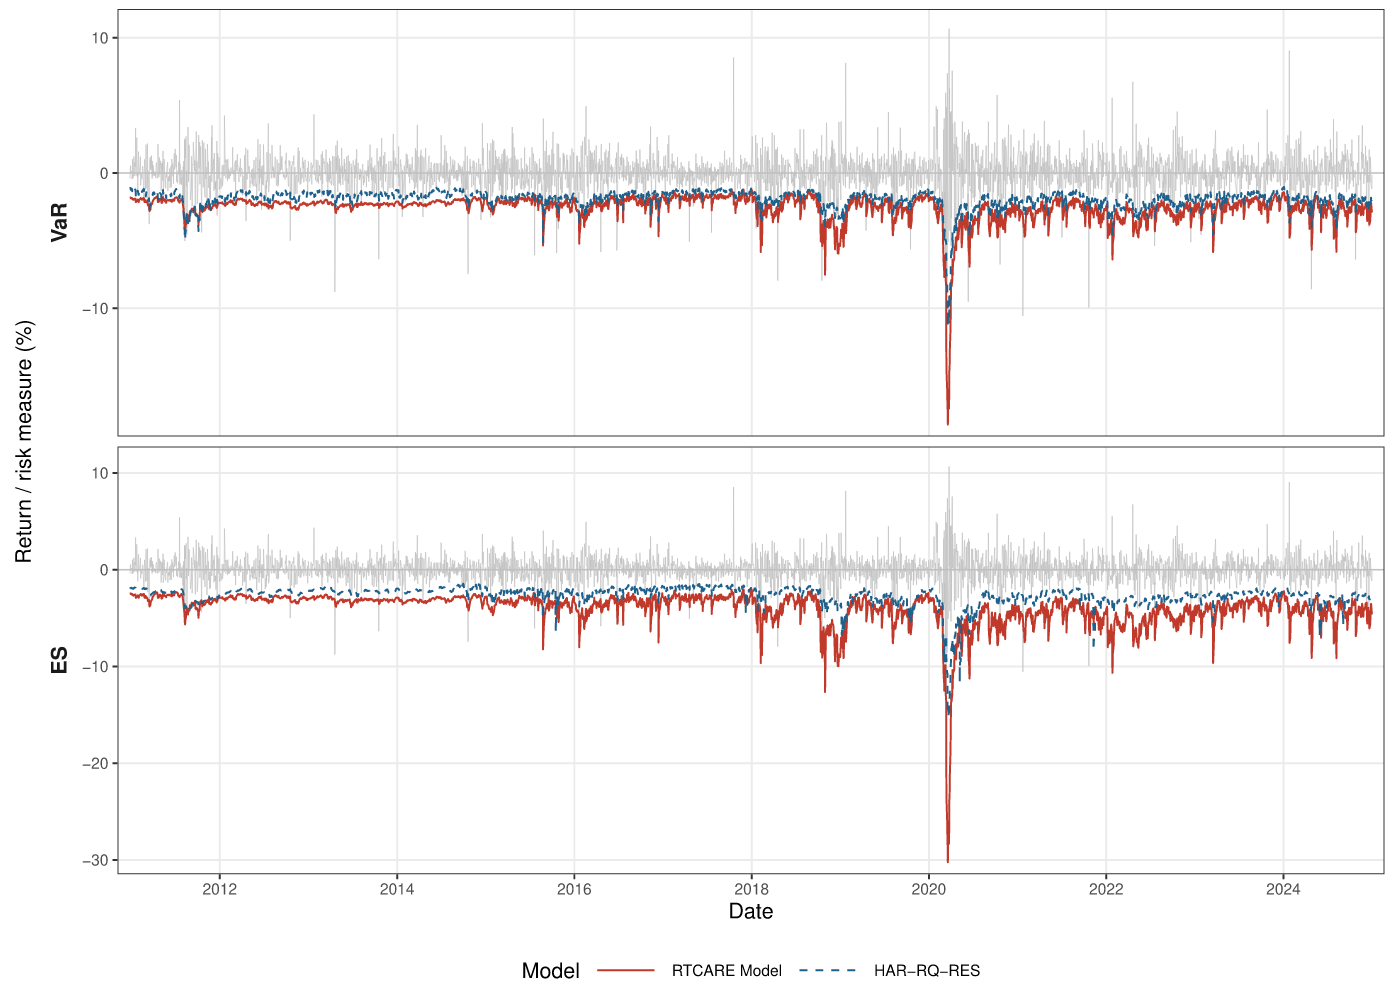
Task: Click the 2018 x-axis tick label
Action: coord(752,889)
